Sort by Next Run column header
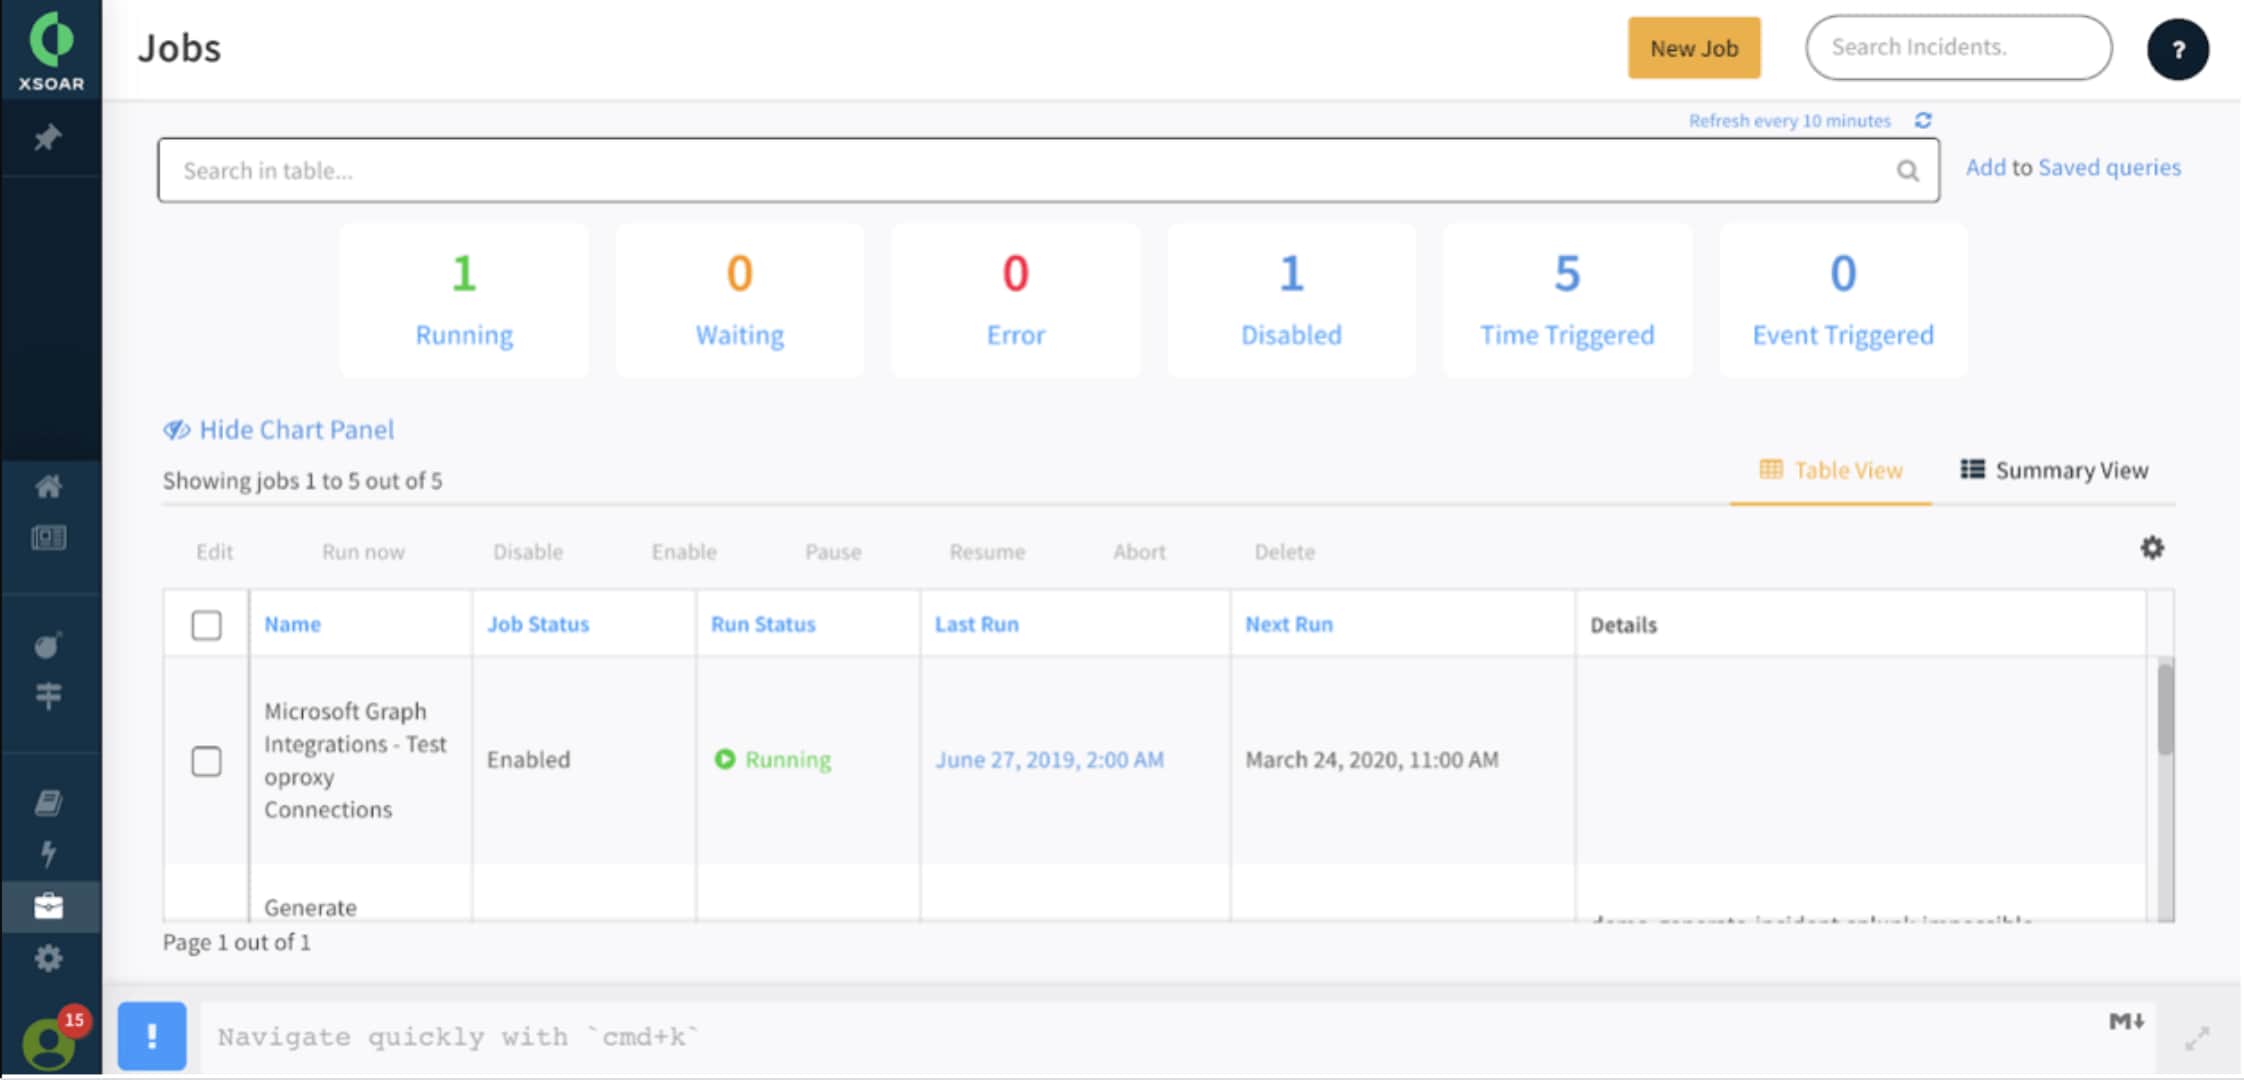The image size is (2244, 1080). point(1289,624)
